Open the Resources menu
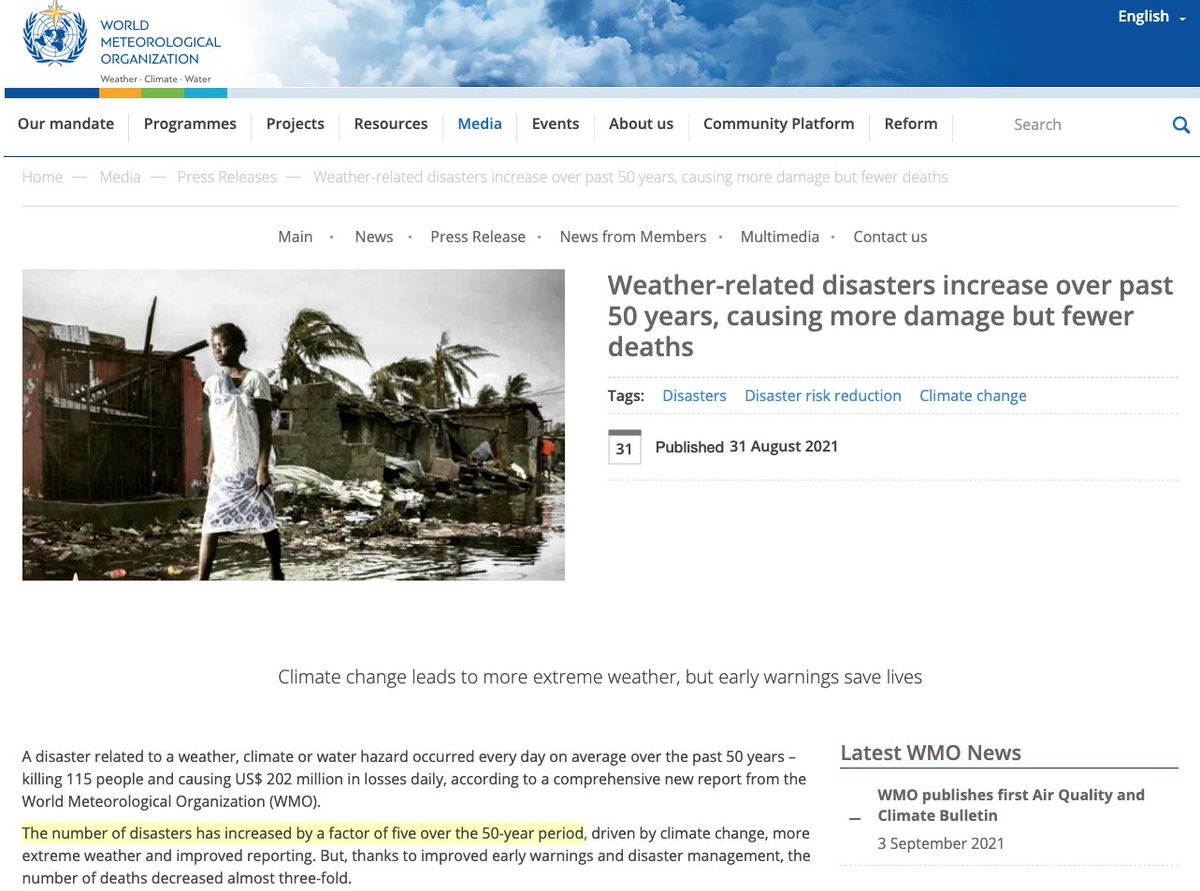Image resolution: width=1200 pixels, height=891 pixels. point(391,124)
